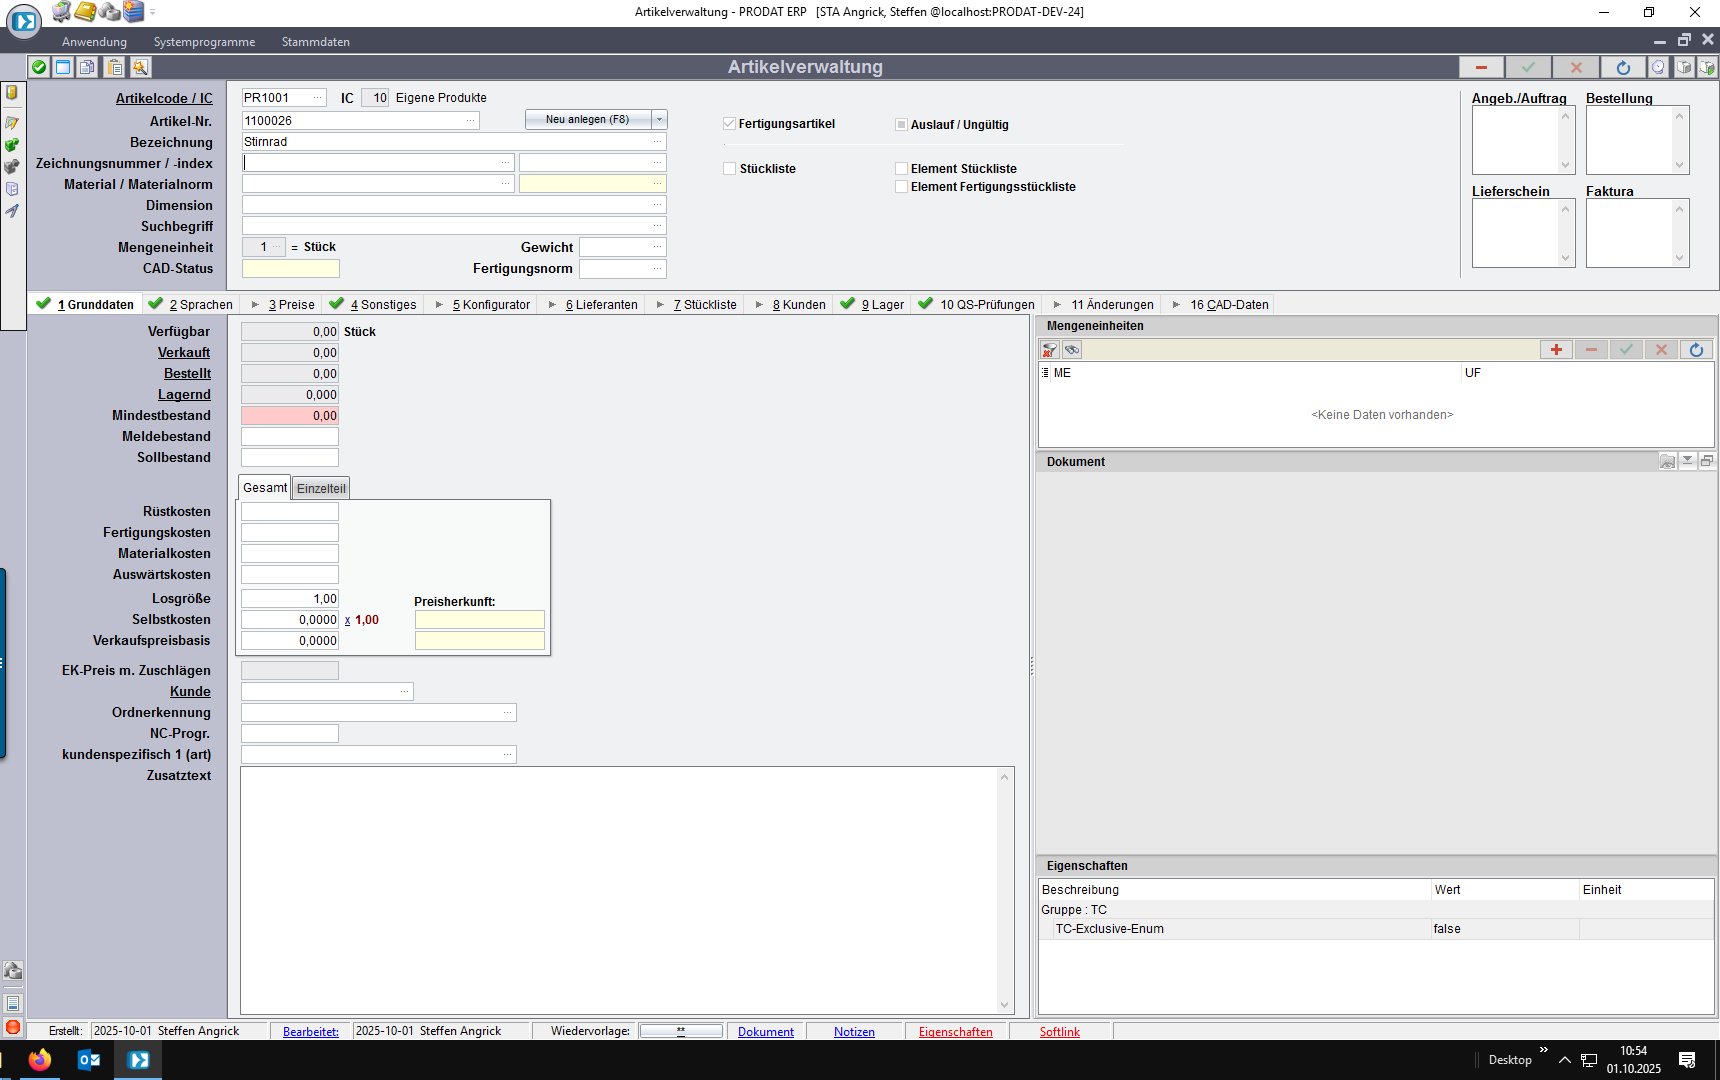Screen dimensions: 1720x1080
Task: Open the Softlink link in status bar
Action: coord(1059,1032)
